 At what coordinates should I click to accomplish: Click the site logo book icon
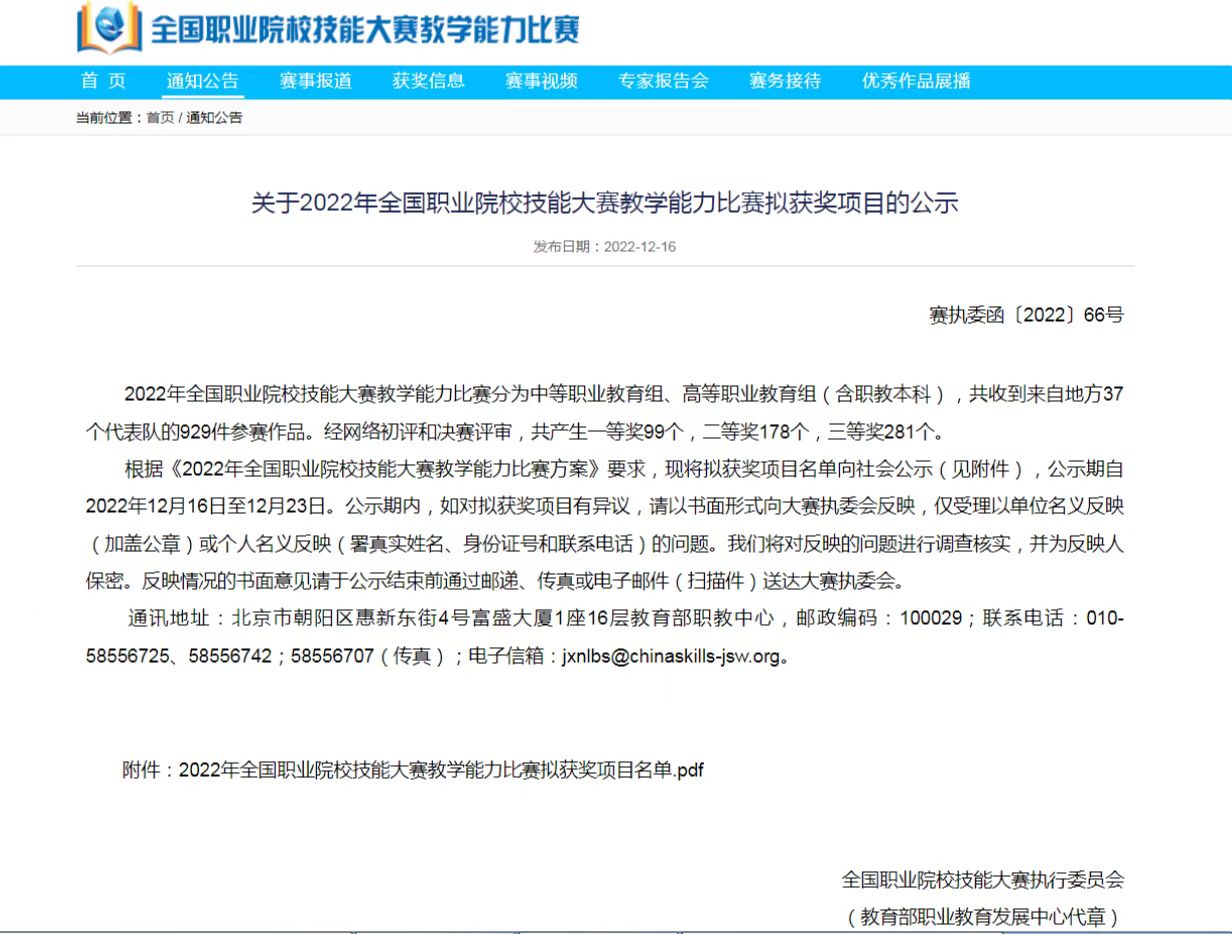(x=110, y=28)
